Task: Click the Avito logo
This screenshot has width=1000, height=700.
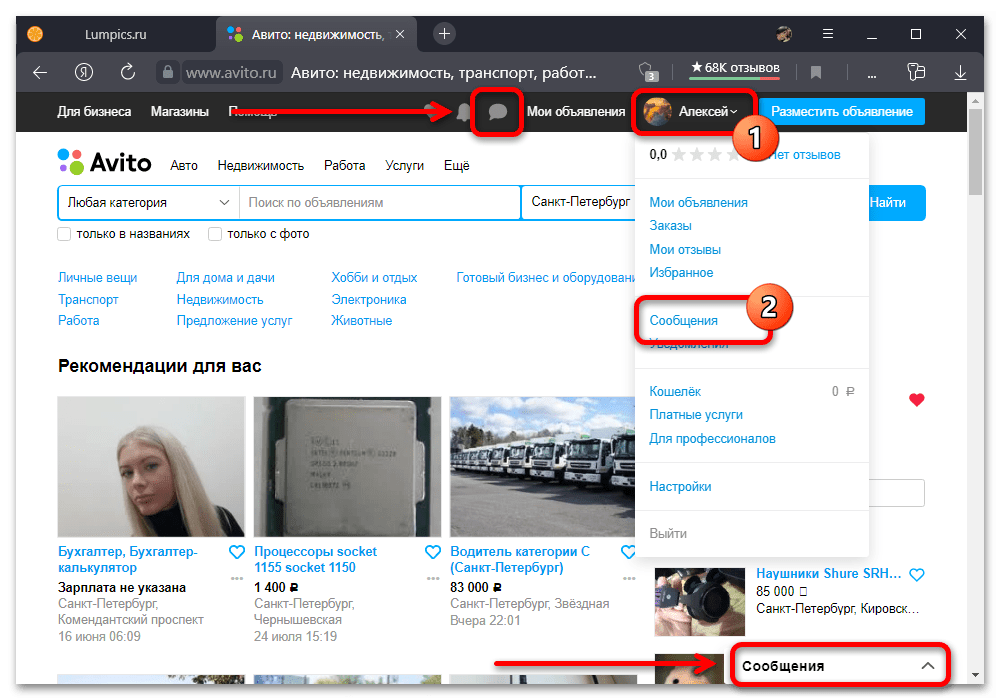Action: pyautogui.click(x=105, y=162)
